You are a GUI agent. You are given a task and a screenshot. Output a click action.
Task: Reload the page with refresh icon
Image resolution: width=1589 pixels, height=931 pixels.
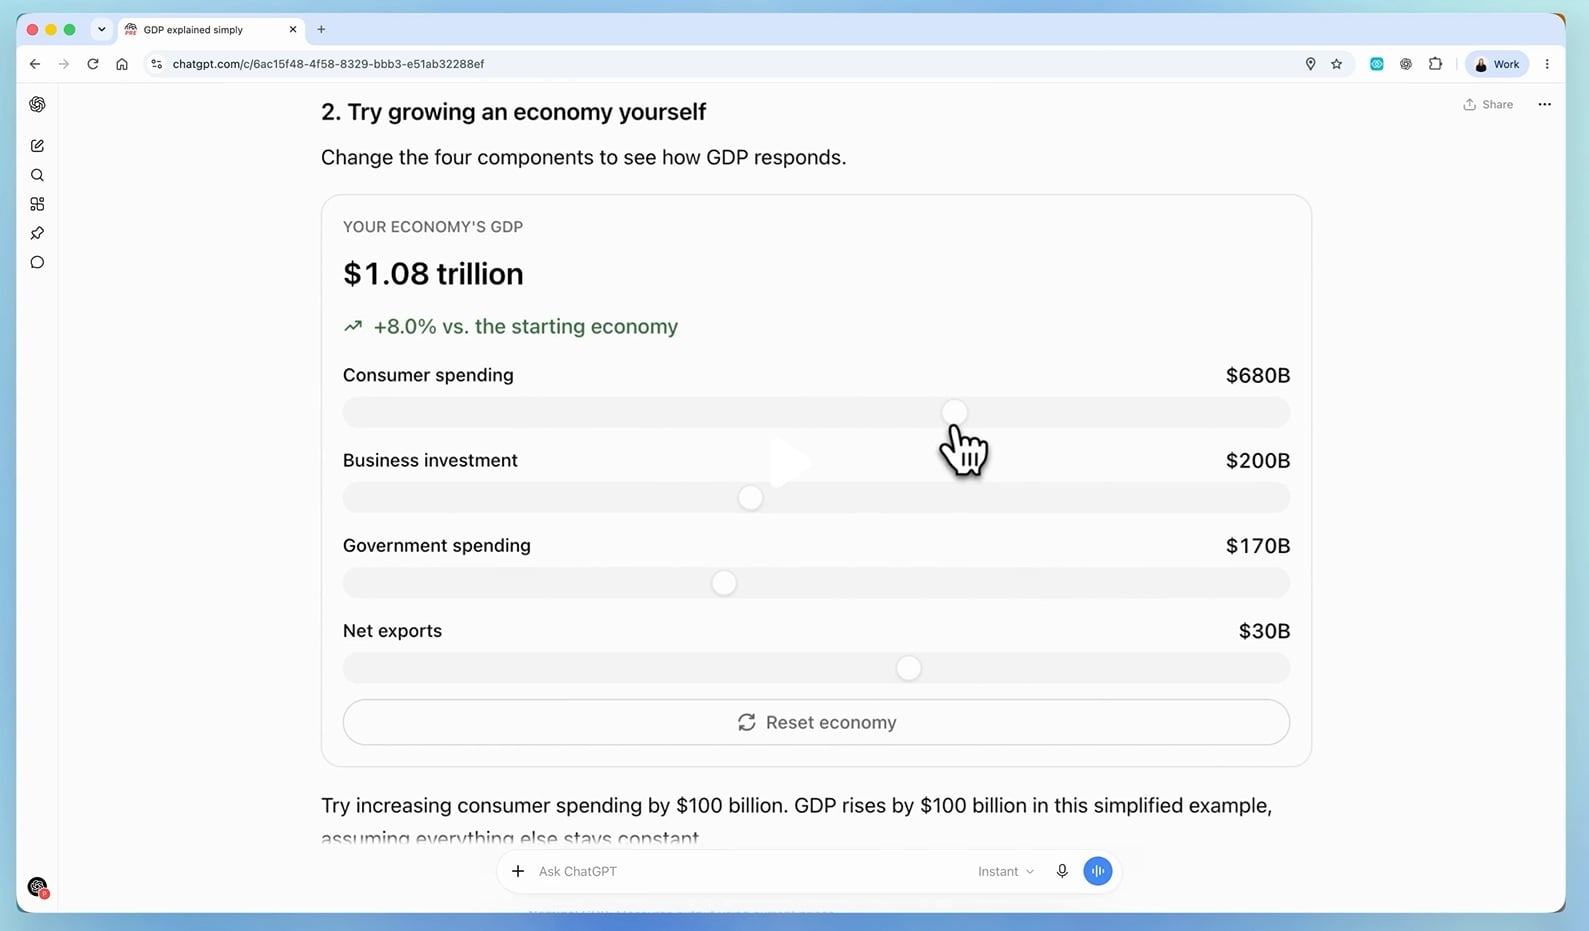click(93, 64)
